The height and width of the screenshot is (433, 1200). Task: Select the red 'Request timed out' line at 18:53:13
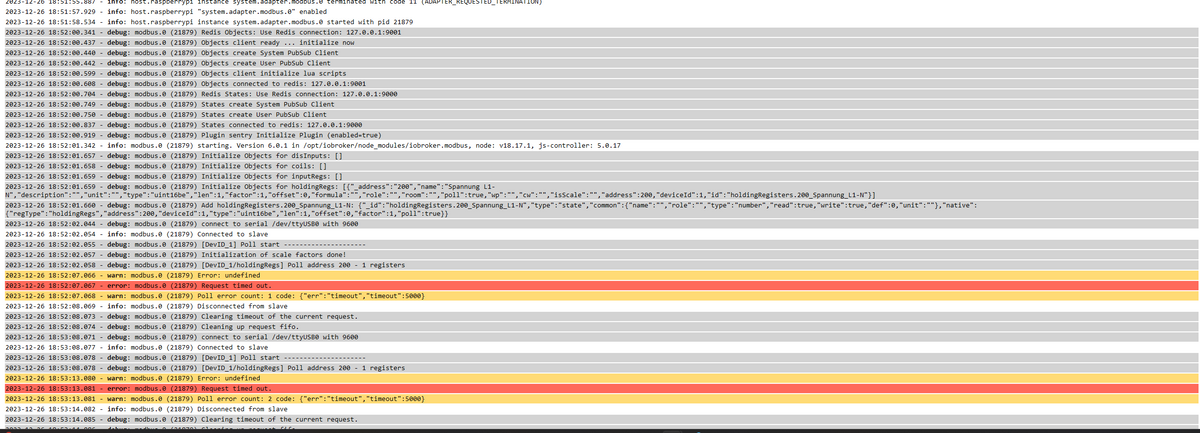coord(600,388)
